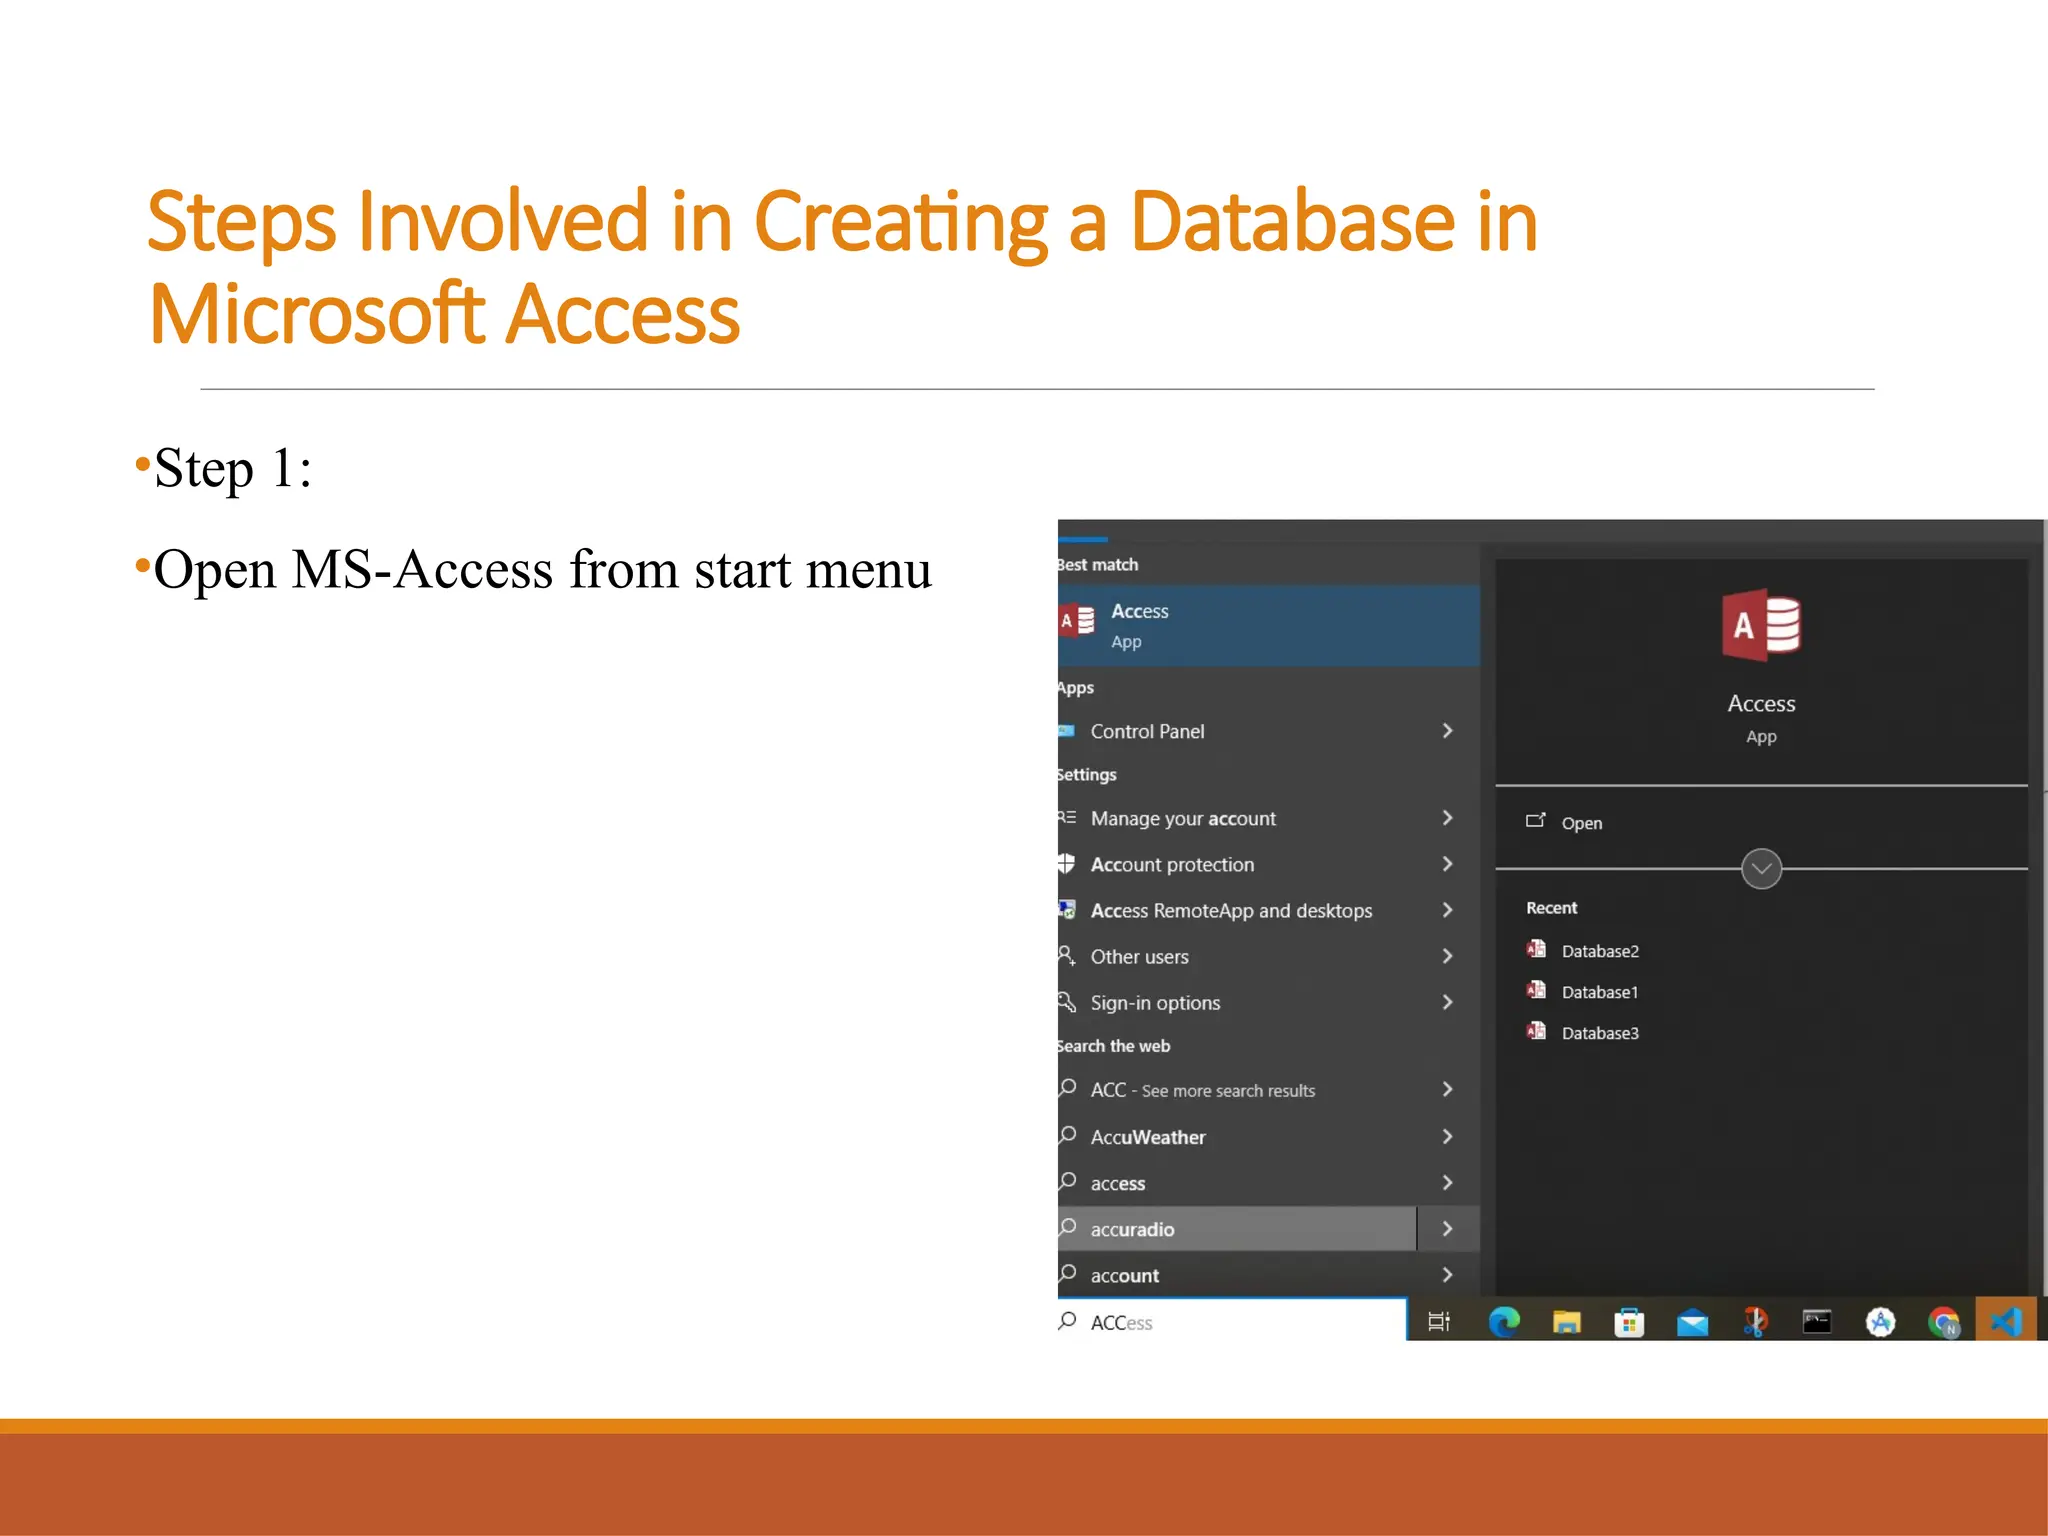Expand ACC see more search results arrow

point(1447,1089)
